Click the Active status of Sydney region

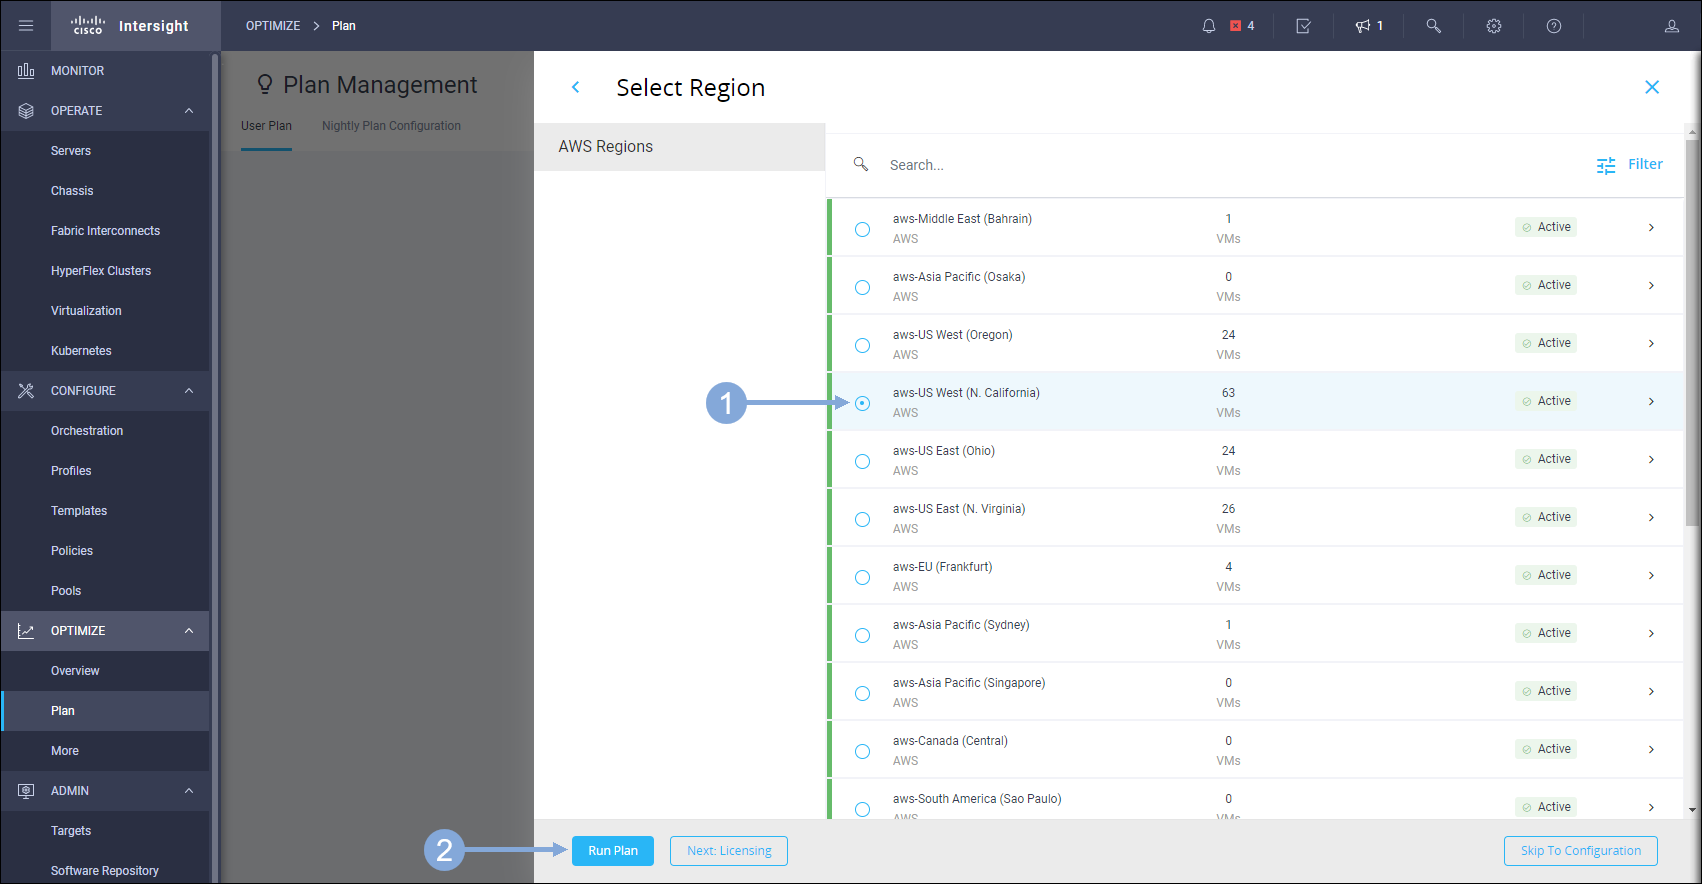coord(1546,633)
